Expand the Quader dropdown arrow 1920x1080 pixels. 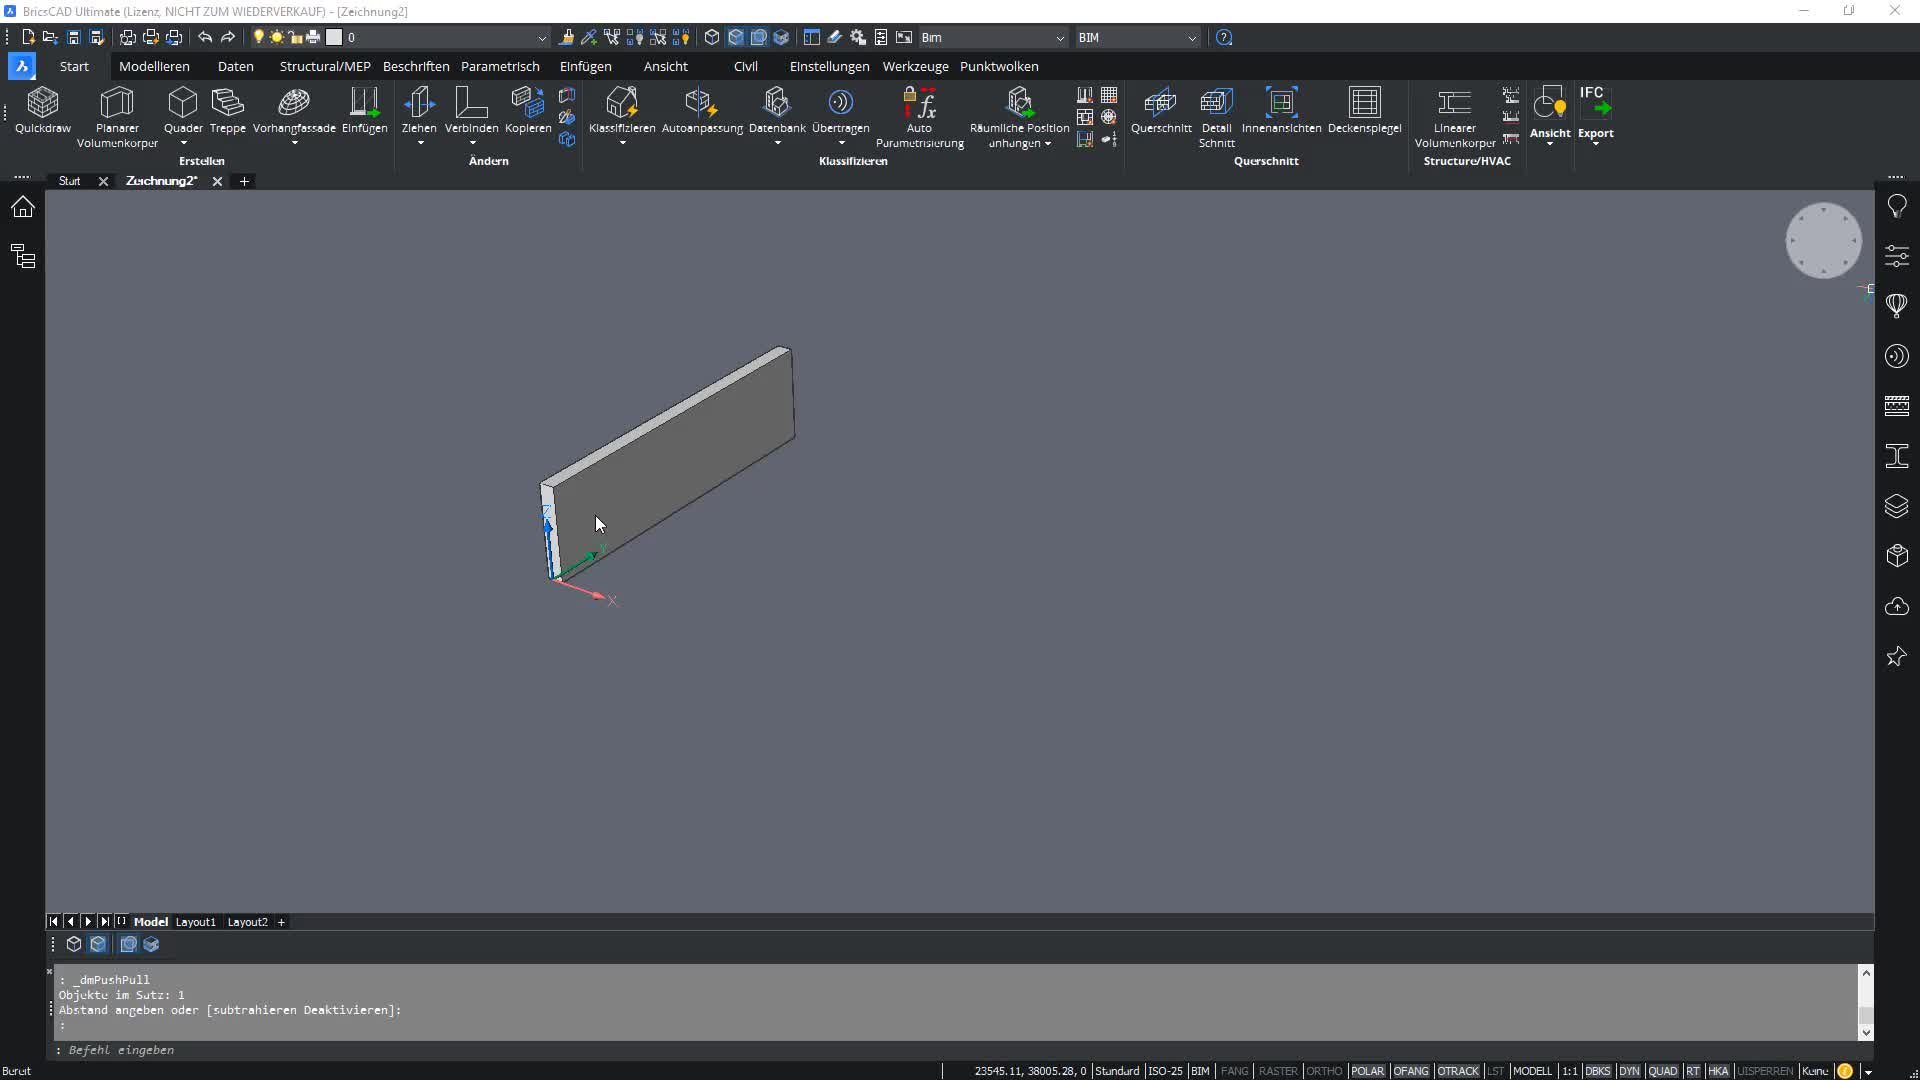(x=183, y=144)
